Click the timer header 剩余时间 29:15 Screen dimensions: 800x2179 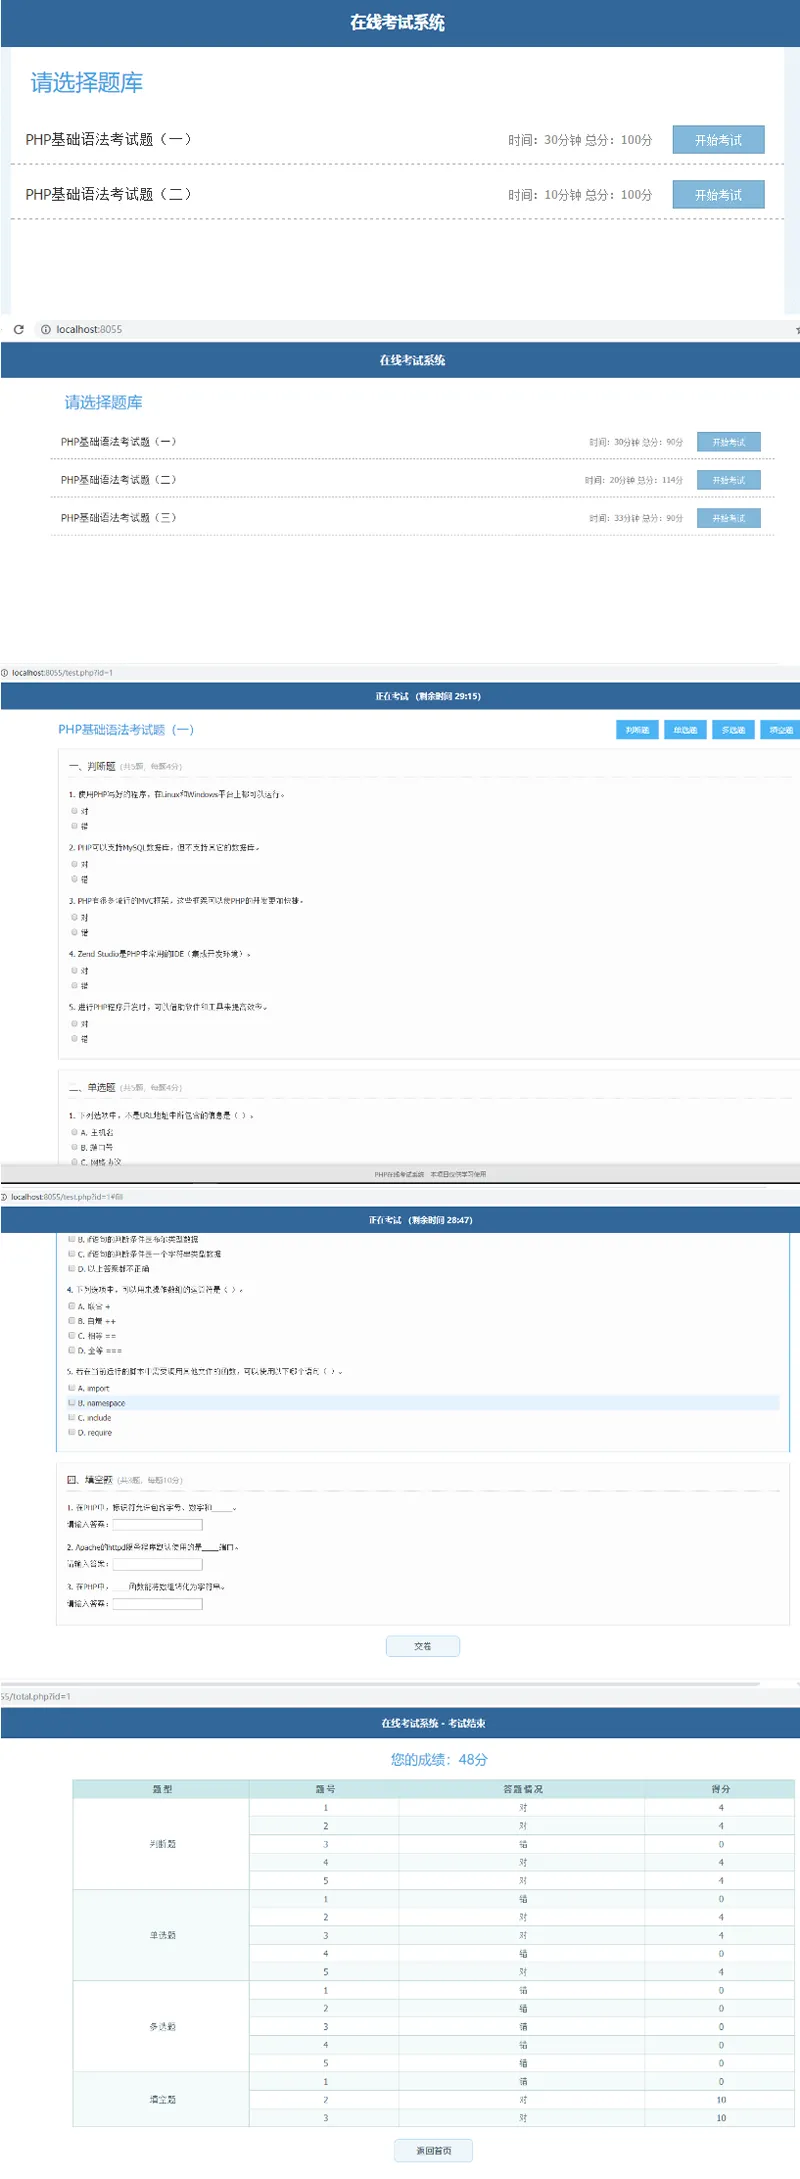pyautogui.click(x=428, y=696)
